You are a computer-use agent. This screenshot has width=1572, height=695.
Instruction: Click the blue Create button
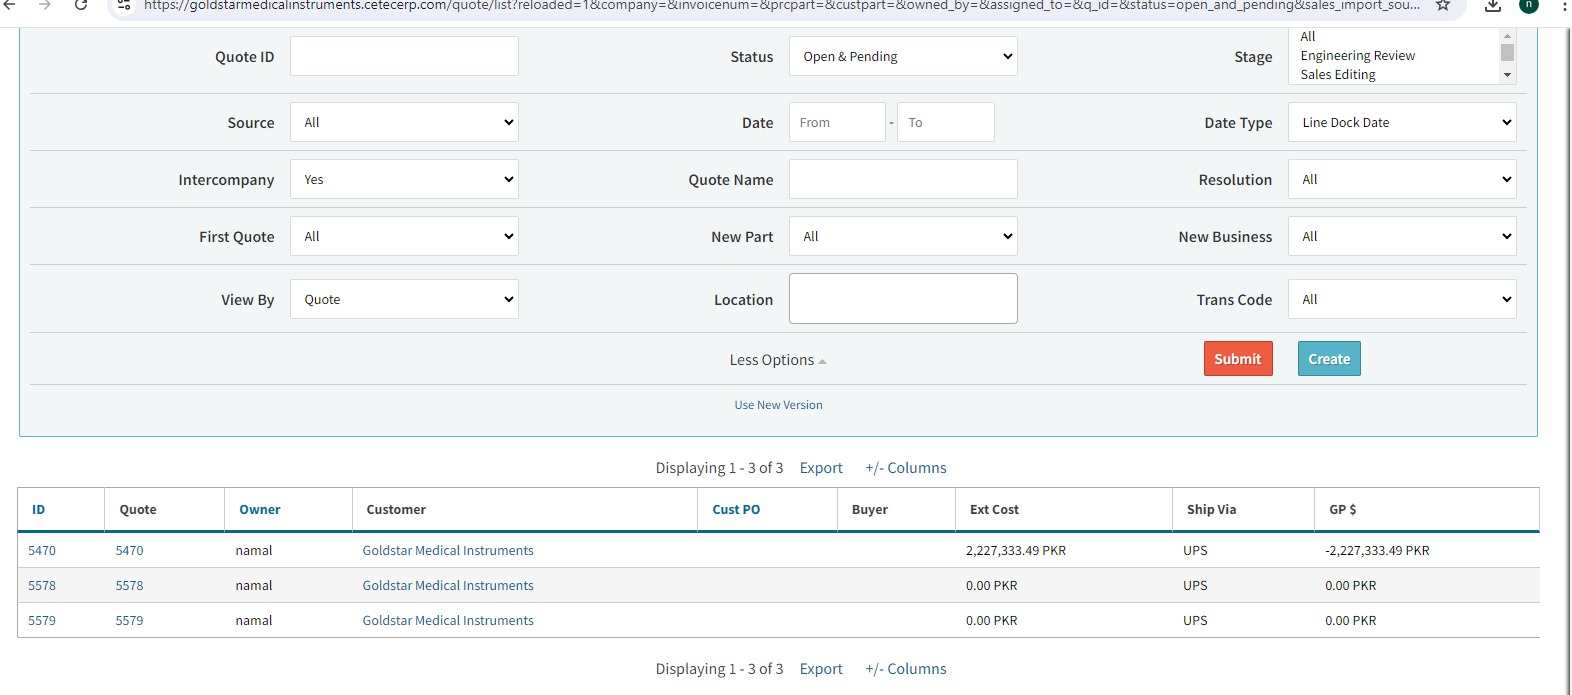tap(1329, 359)
